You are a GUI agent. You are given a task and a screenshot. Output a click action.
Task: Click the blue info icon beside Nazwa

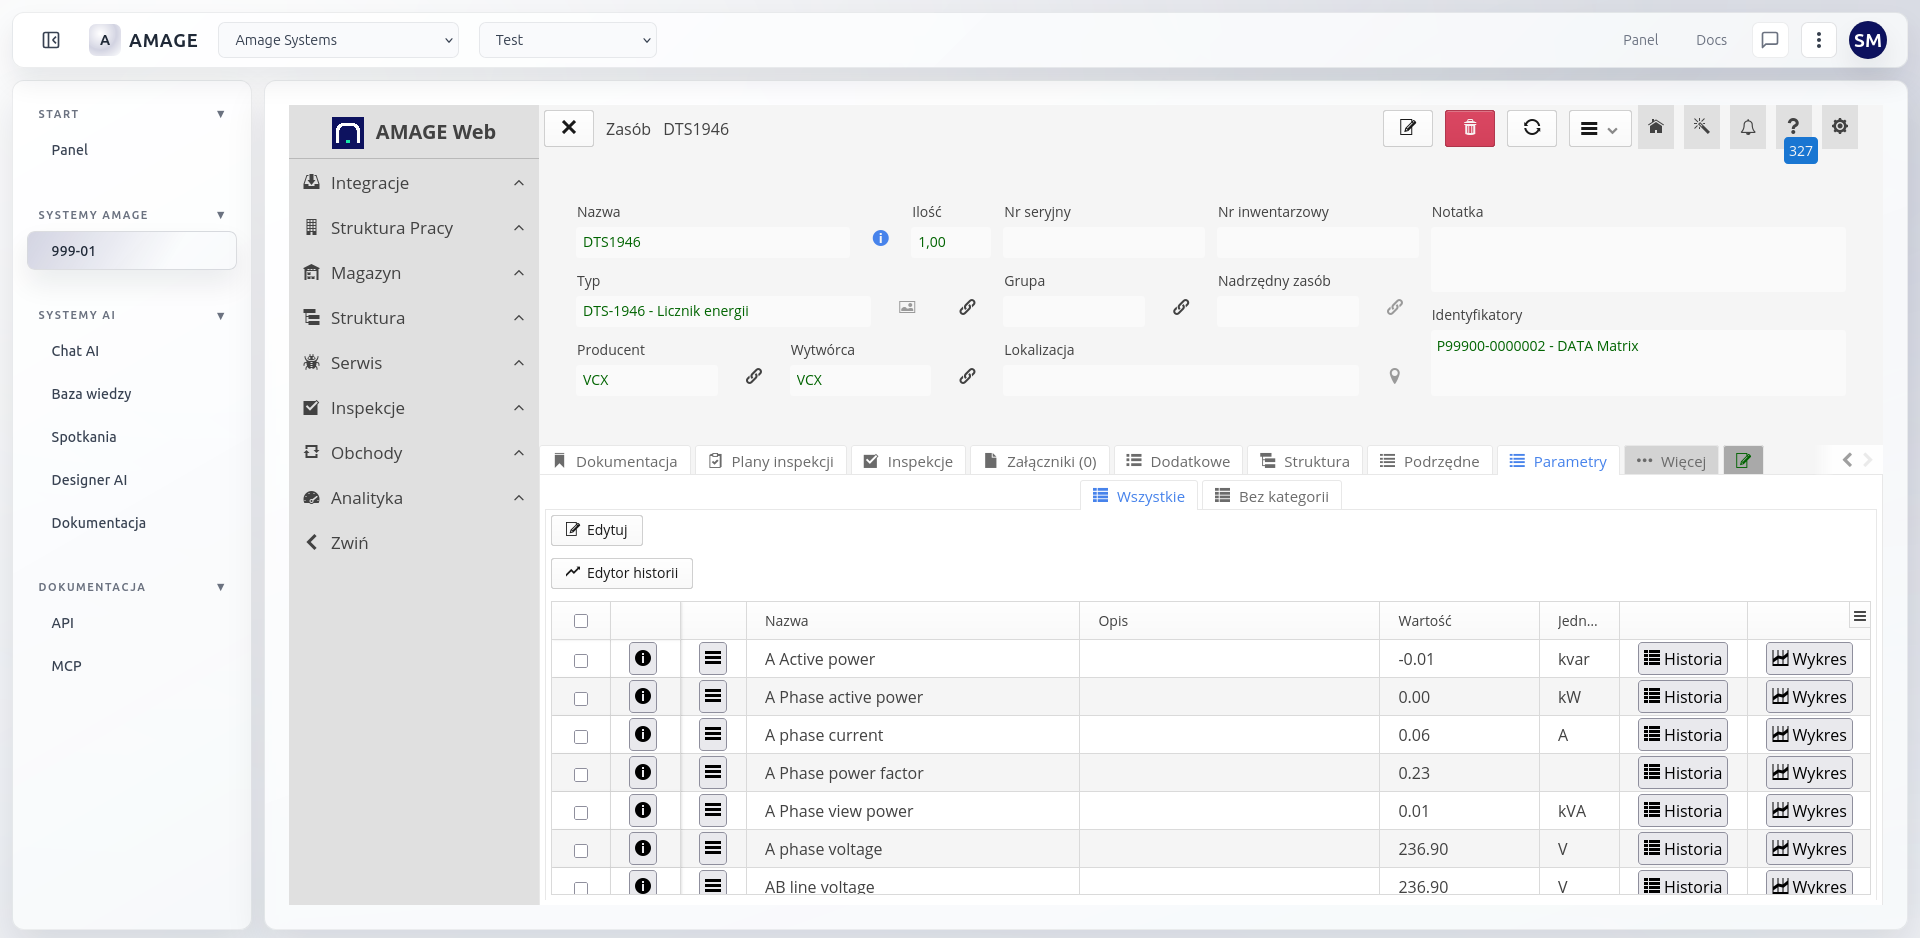coord(880,238)
